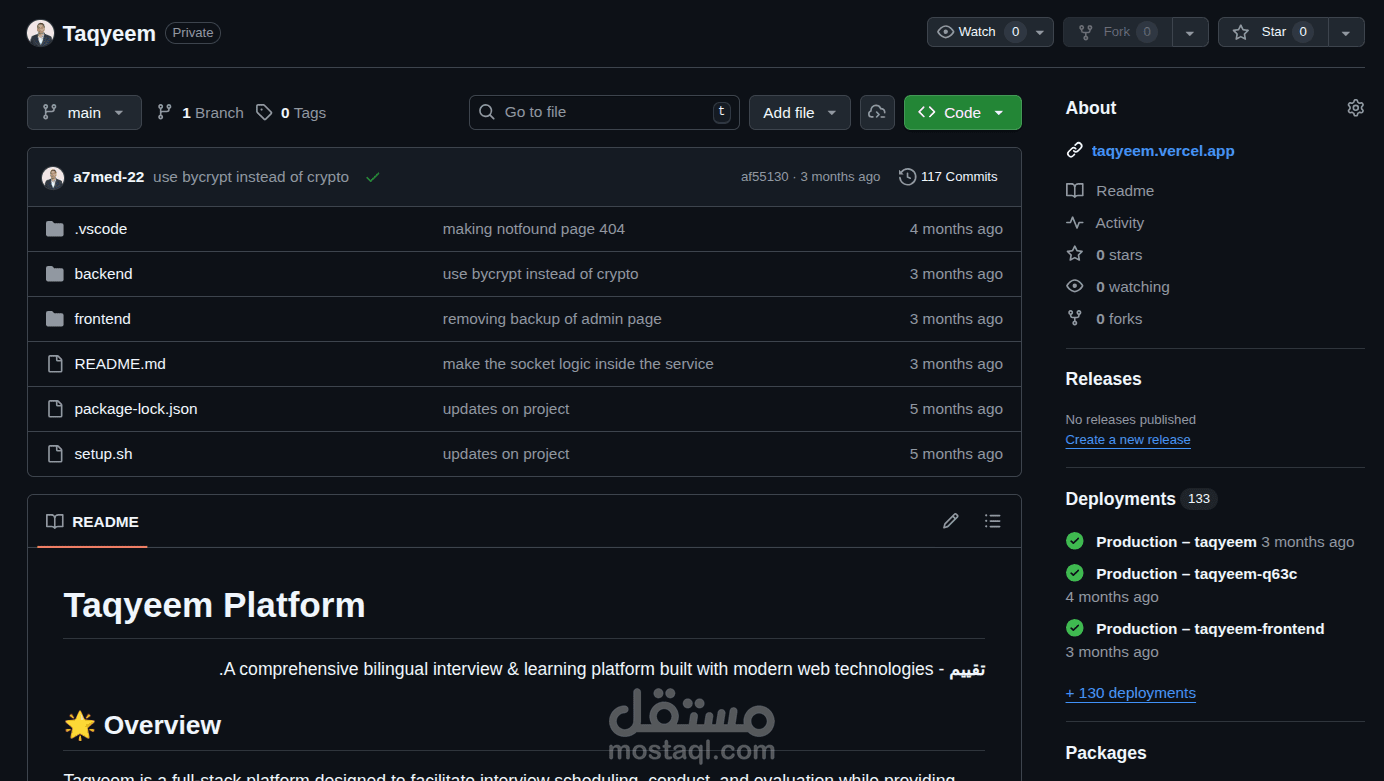Click the frontend folder icon

(x=55, y=319)
